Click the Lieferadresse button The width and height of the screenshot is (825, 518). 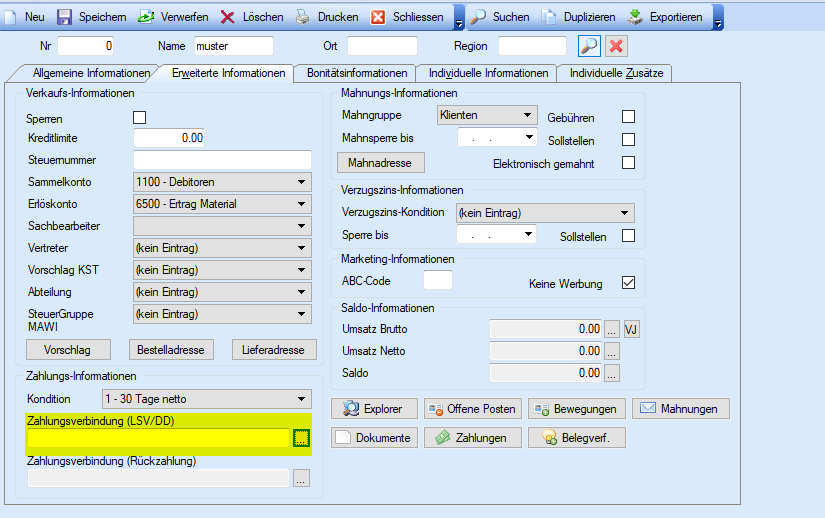tap(274, 350)
